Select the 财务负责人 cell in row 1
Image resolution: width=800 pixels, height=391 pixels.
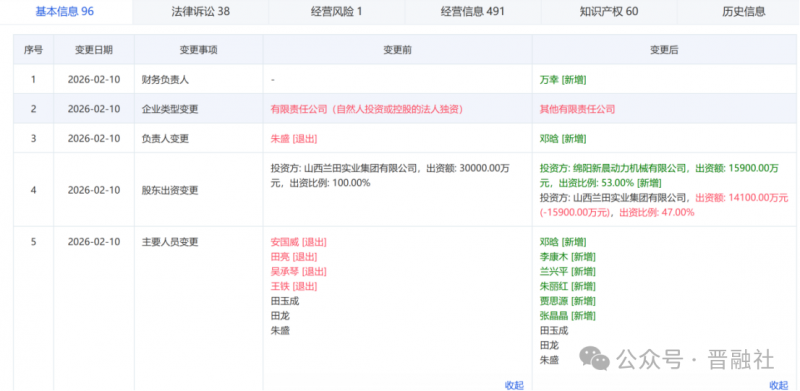198,80
